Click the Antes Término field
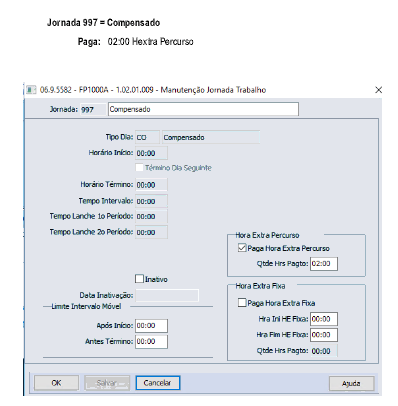This screenshot has width=398, height=406. 151,342
